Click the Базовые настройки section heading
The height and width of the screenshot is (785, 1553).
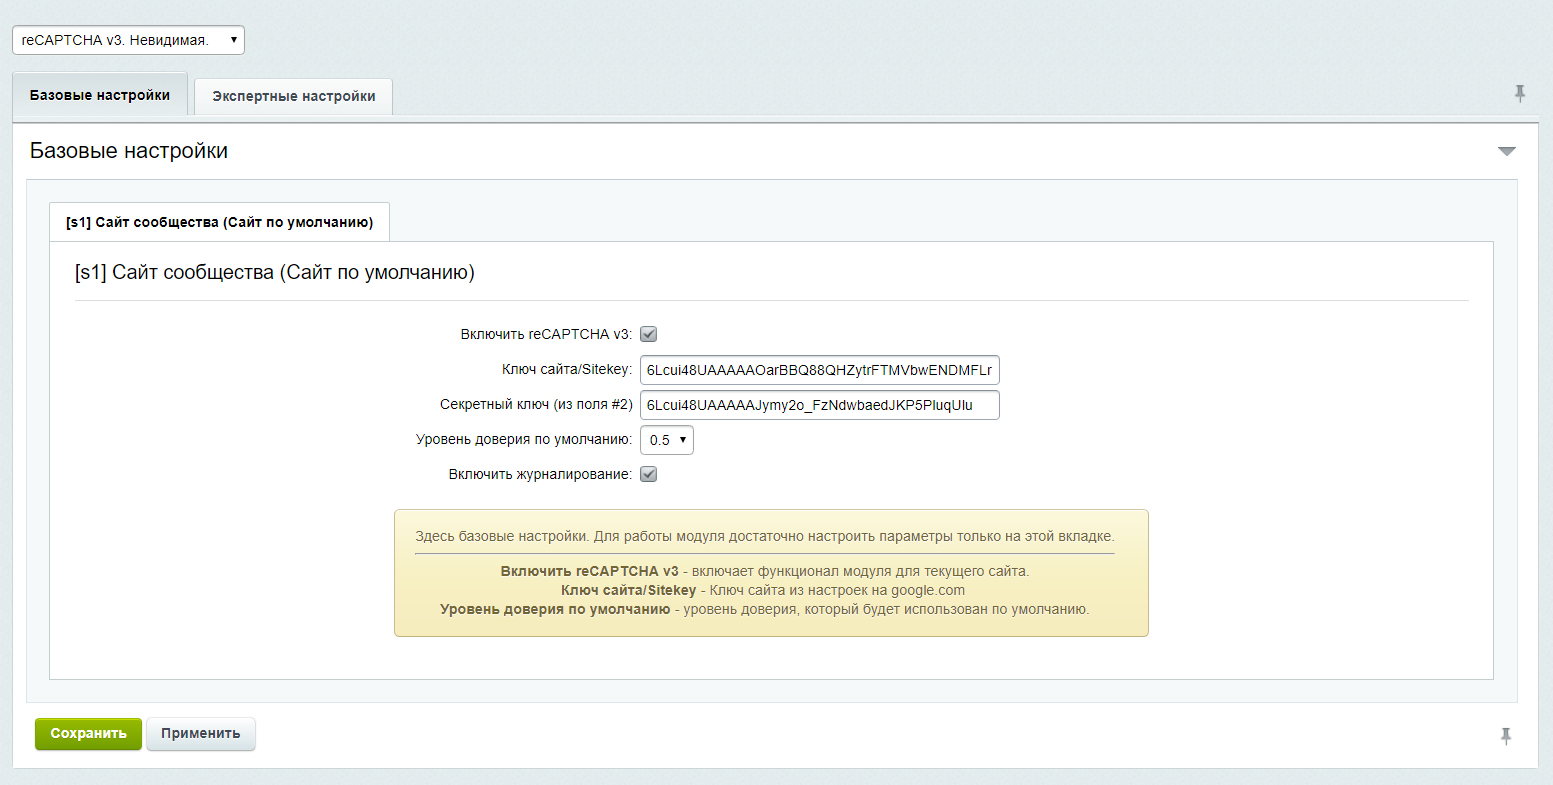point(129,151)
